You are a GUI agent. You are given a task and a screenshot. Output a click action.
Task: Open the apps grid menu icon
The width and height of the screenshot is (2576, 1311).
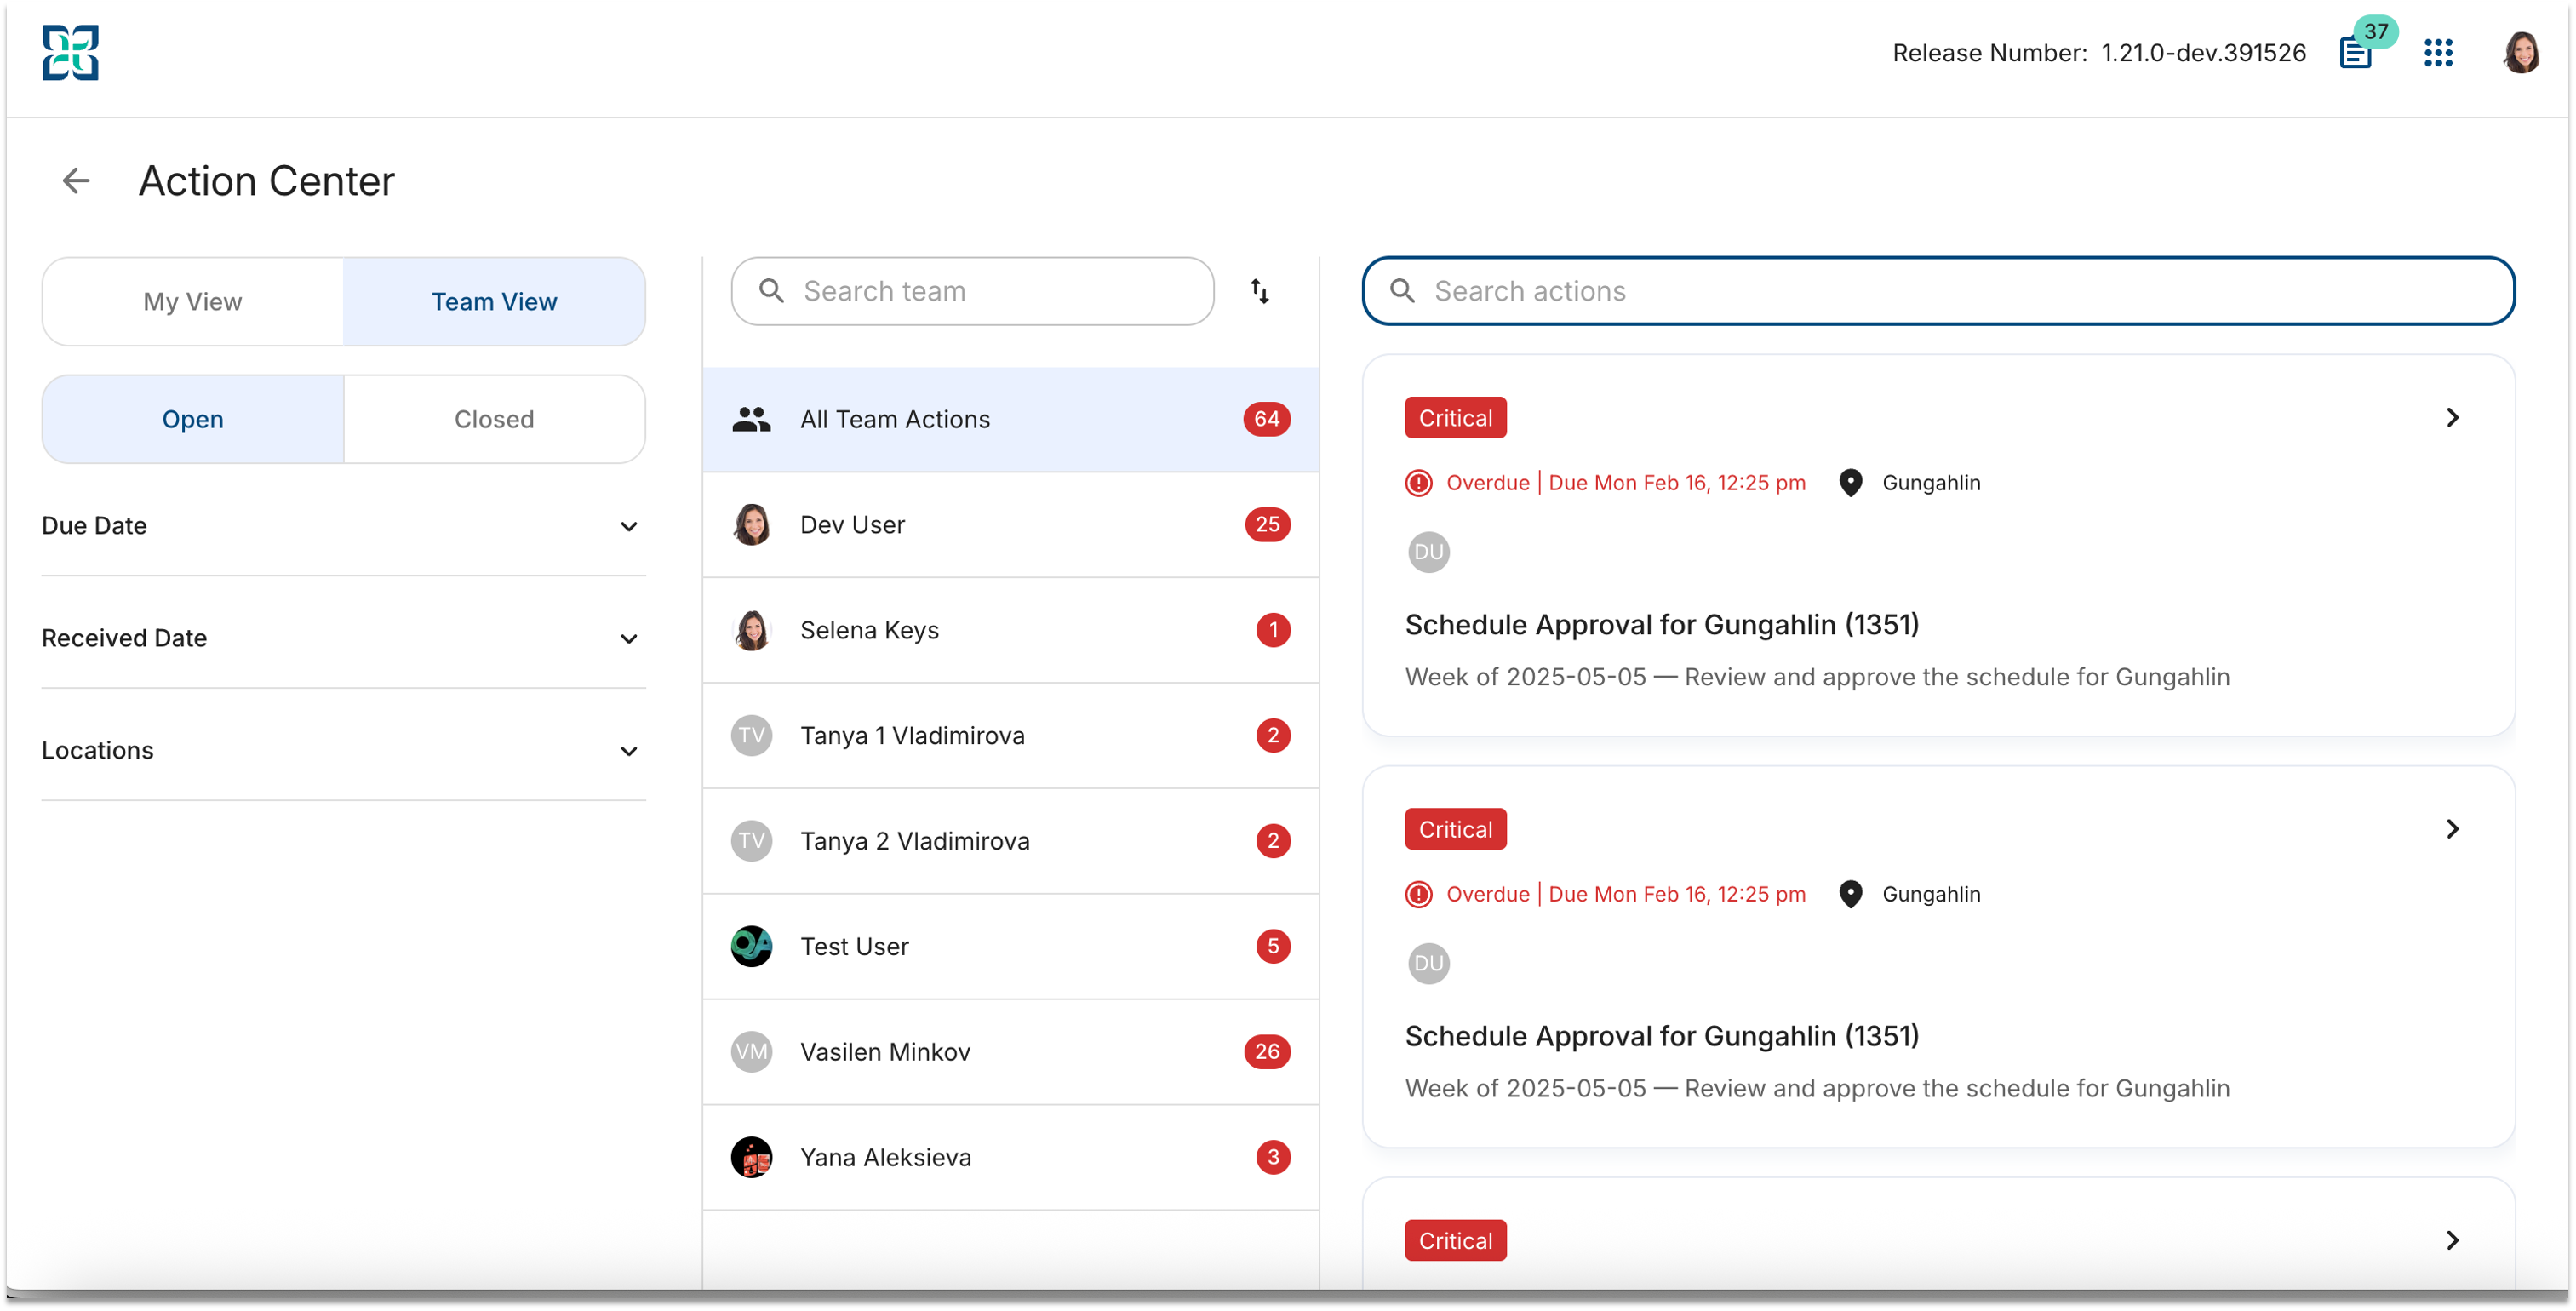(2439, 53)
